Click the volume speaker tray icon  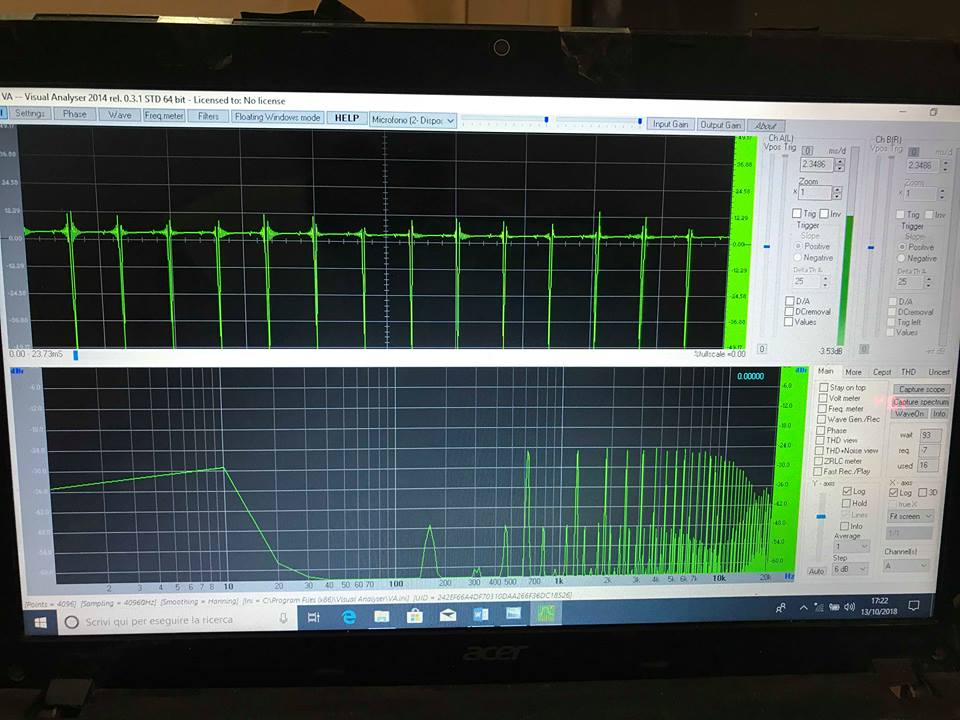click(x=849, y=607)
